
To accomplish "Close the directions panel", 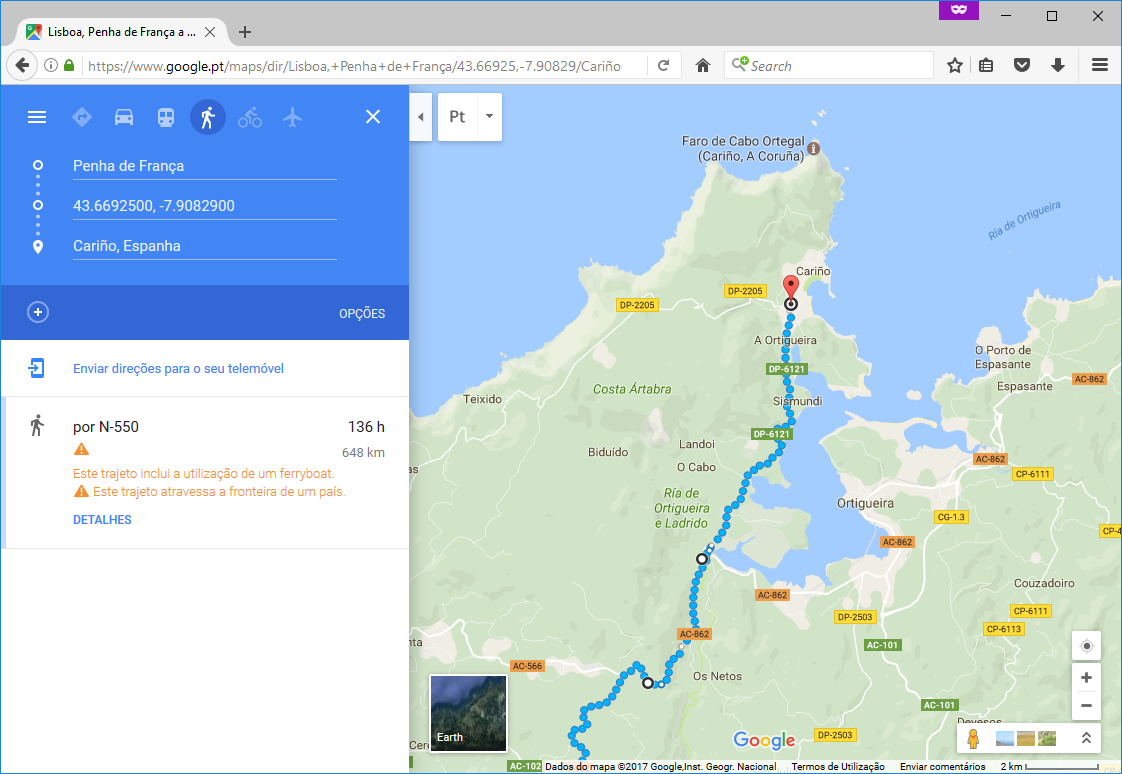I will point(373,117).
